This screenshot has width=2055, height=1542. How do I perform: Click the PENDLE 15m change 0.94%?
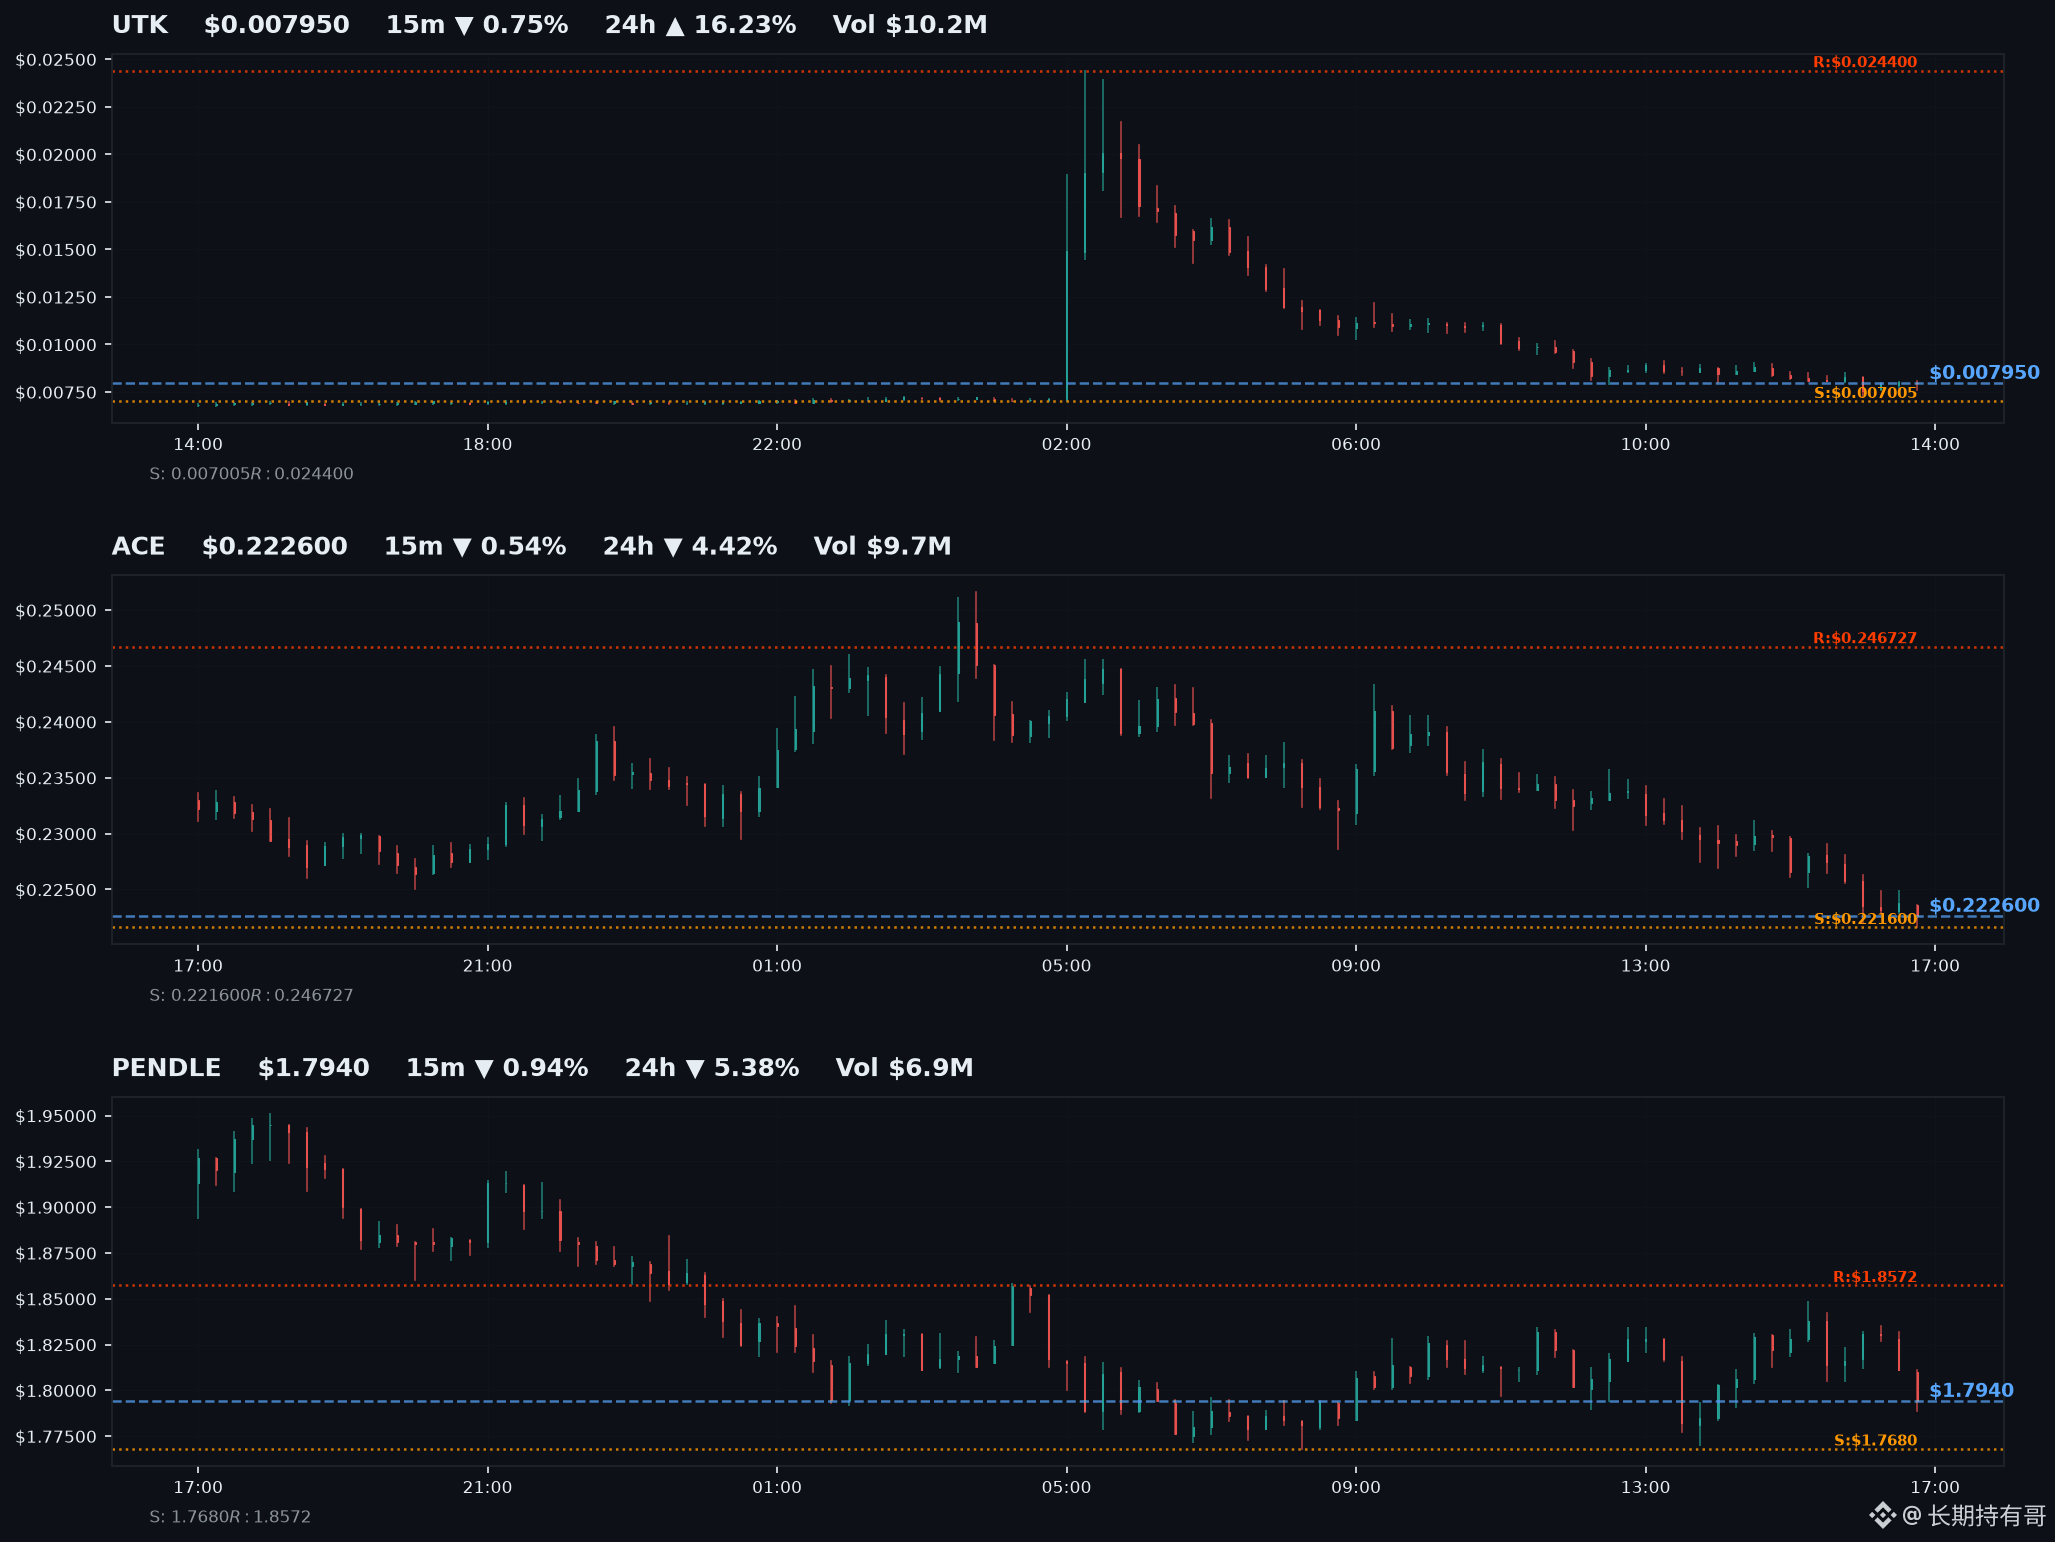(497, 1068)
